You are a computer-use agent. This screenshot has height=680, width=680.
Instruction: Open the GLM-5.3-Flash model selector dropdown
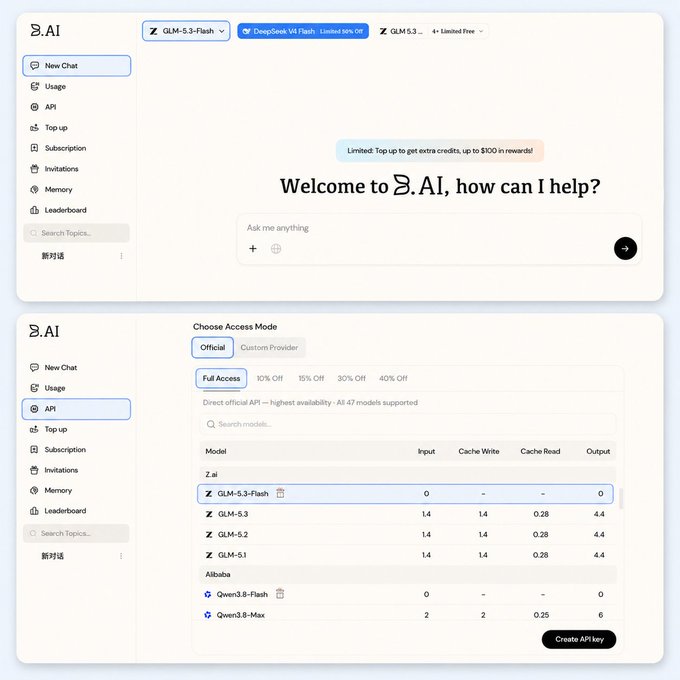tap(186, 31)
